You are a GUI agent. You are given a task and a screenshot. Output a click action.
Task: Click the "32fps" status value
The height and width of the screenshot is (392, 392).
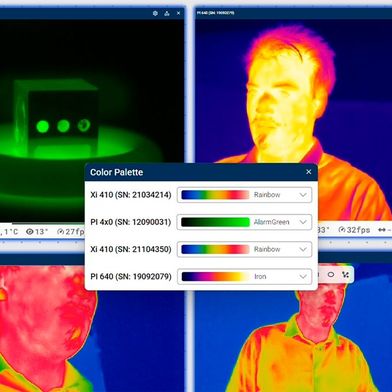point(358,230)
